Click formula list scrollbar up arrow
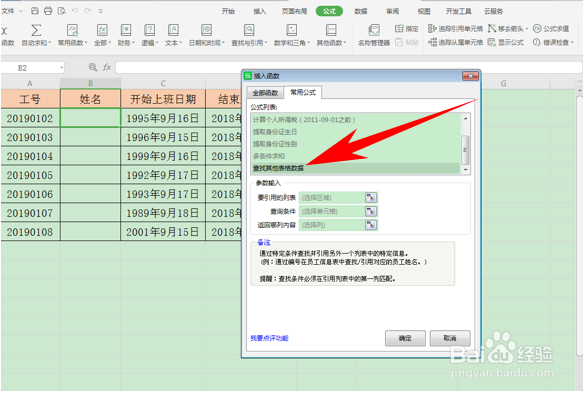 (465, 118)
